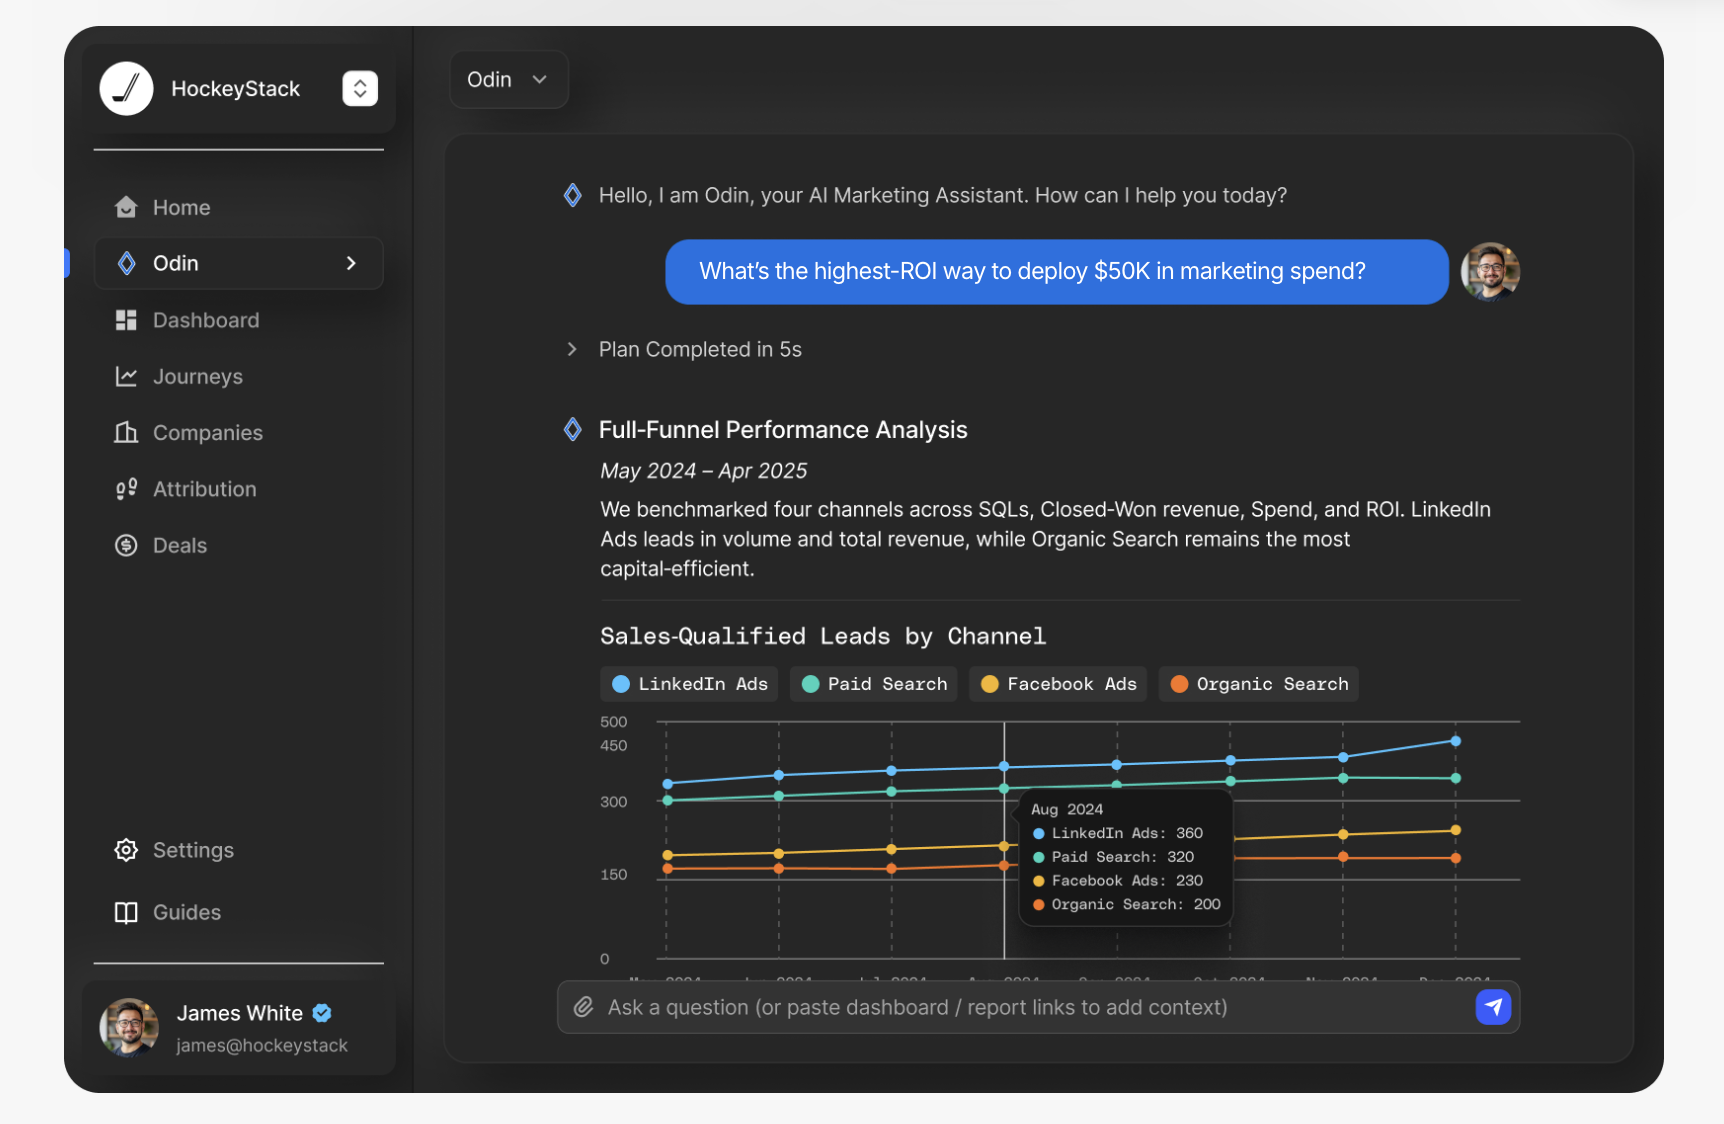This screenshot has height=1124, width=1724.
Task: Click the yellow Facebook Ads color dot
Action: coord(990,684)
